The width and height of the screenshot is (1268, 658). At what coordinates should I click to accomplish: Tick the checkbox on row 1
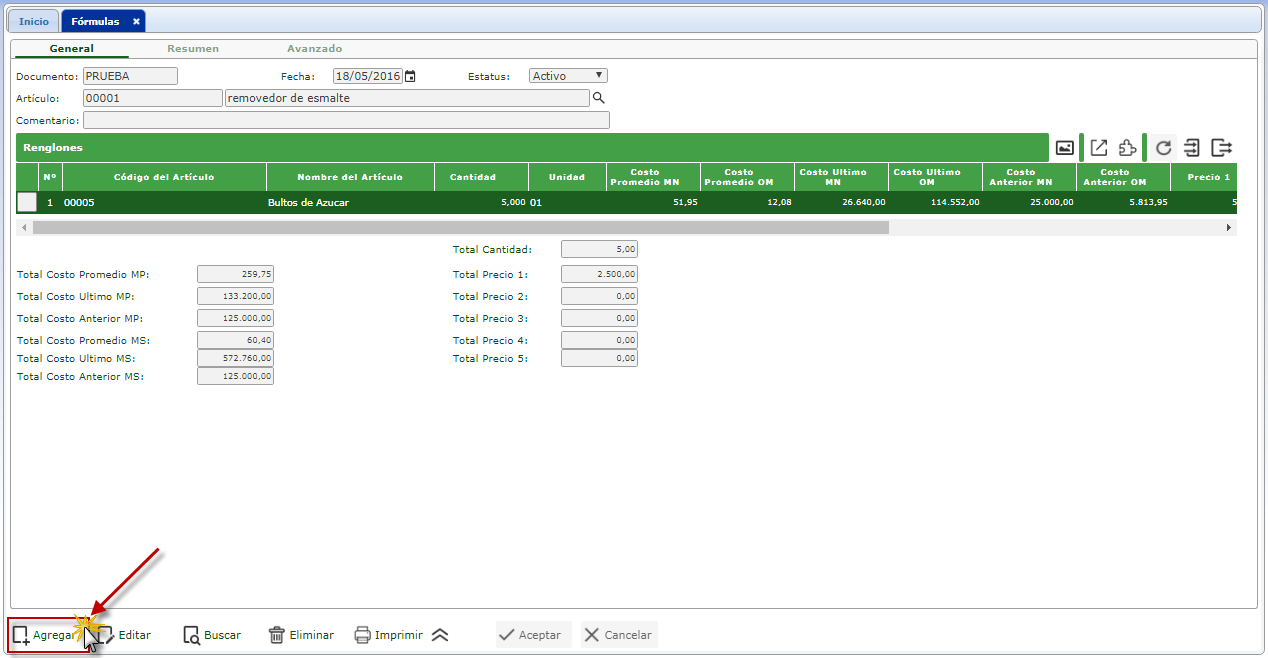(x=27, y=202)
